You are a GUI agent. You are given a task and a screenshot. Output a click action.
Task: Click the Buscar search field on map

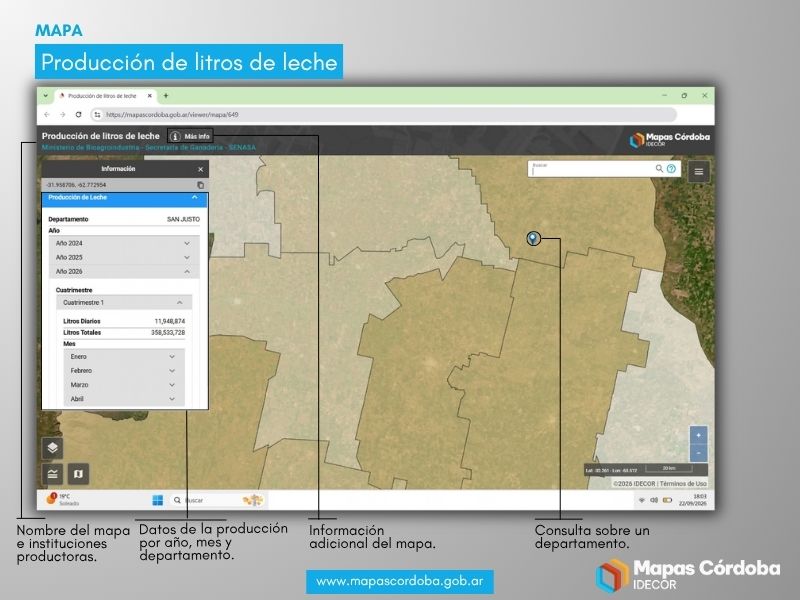point(592,169)
